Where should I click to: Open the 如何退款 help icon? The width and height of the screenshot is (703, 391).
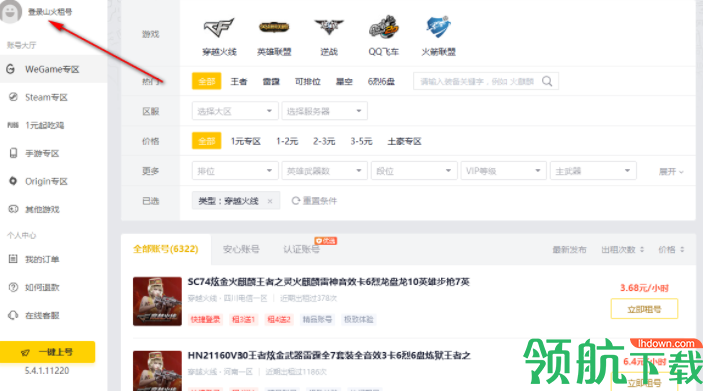[x=13, y=287]
